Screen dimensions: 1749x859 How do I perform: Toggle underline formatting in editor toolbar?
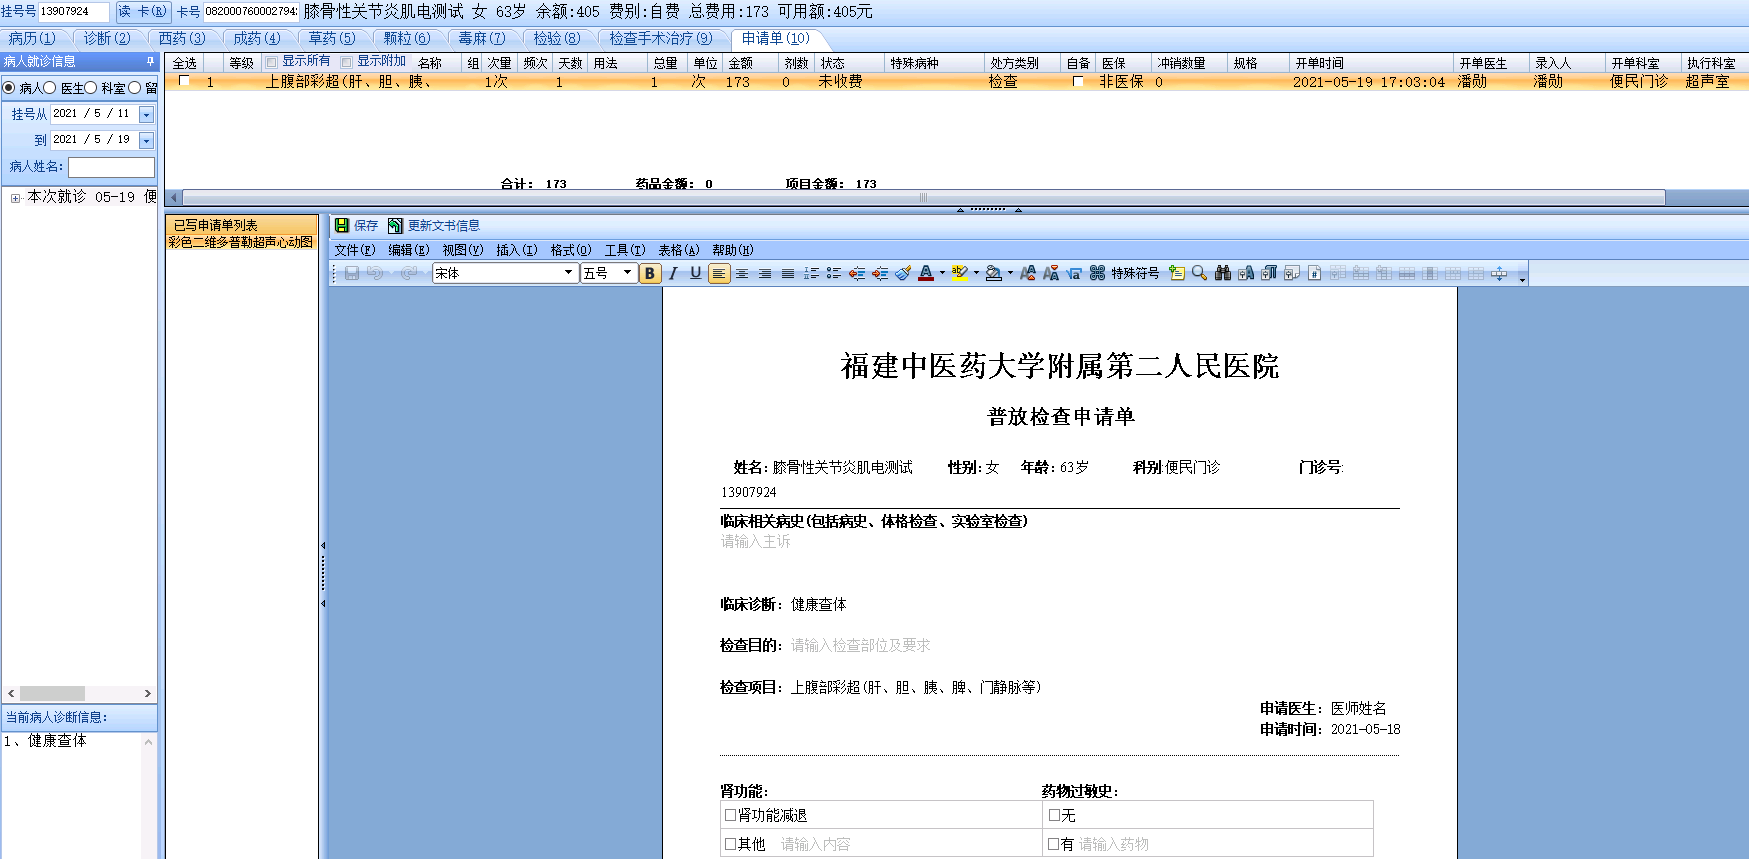click(696, 273)
